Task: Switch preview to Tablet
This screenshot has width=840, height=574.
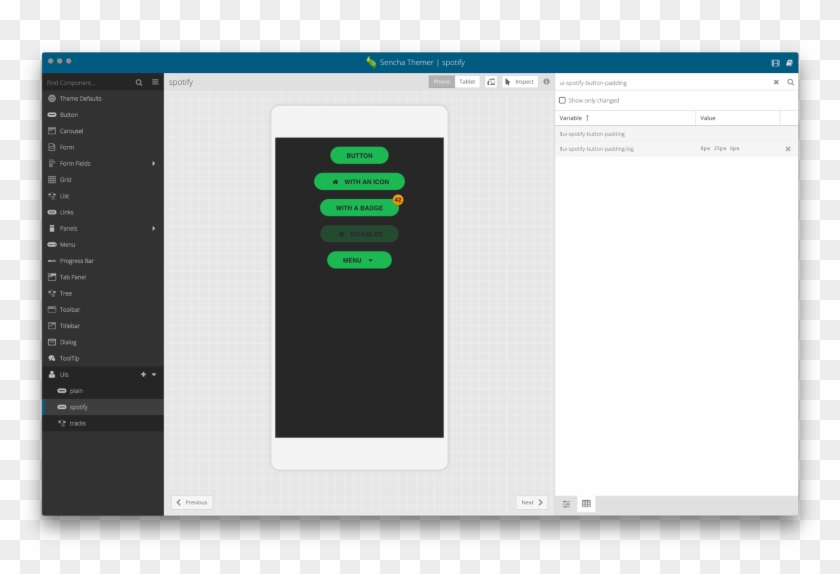Action: tap(468, 82)
